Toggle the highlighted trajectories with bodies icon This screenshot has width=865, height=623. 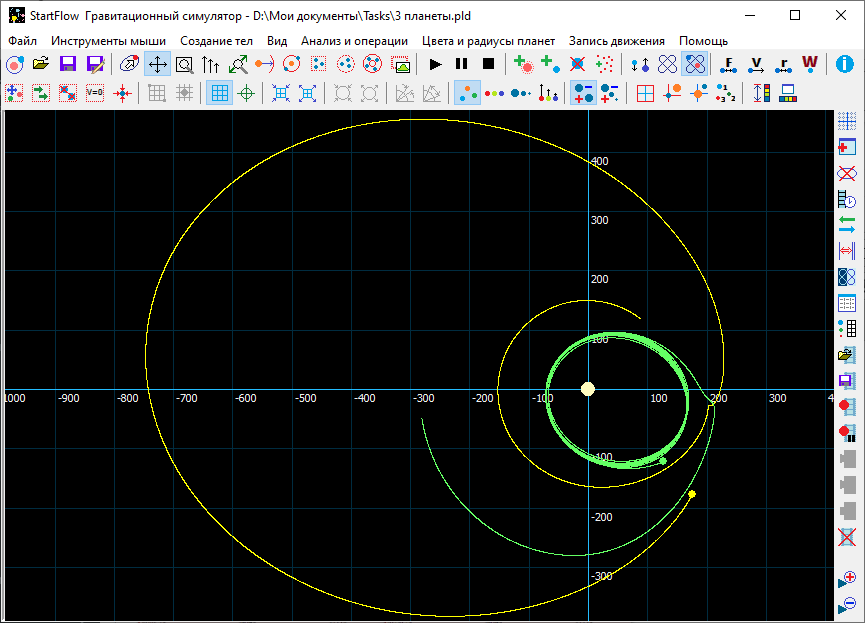[695, 65]
